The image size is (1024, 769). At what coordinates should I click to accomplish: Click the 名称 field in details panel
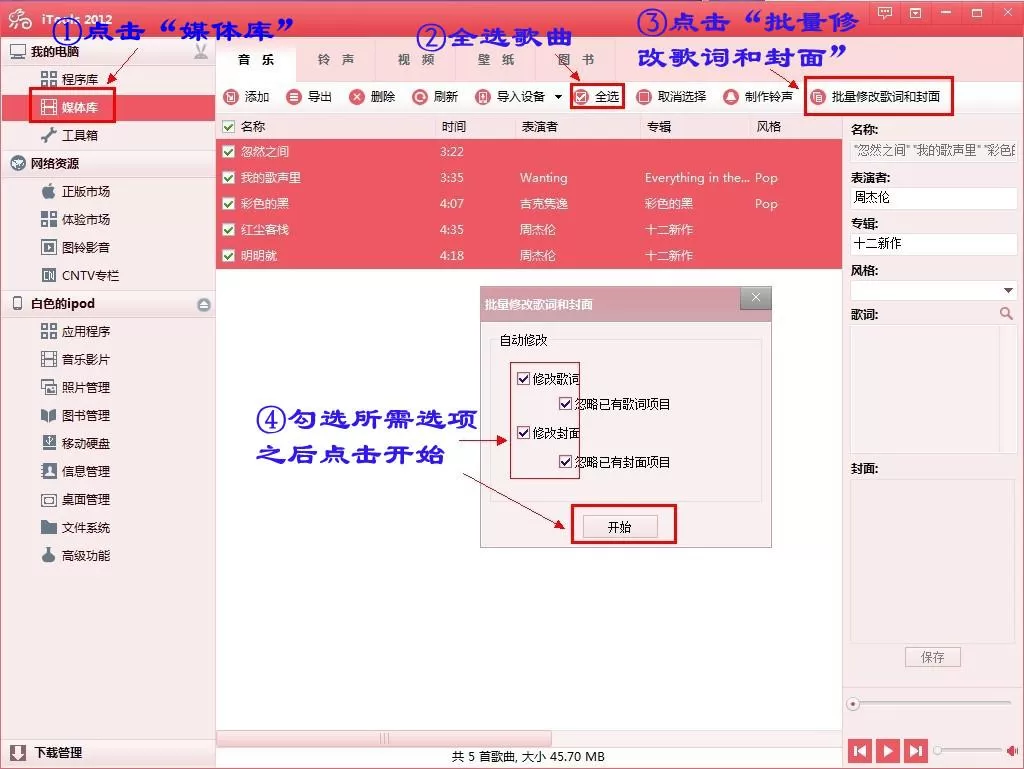(x=933, y=150)
